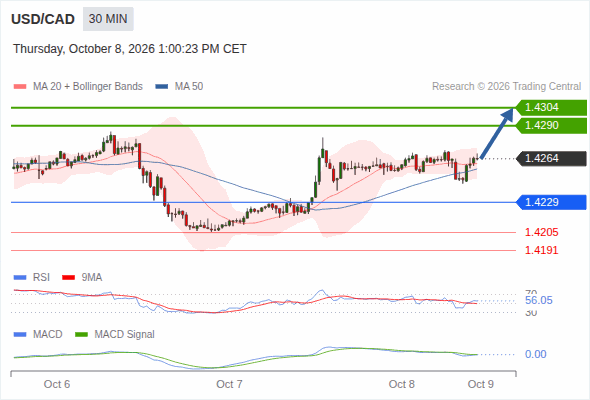The height and width of the screenshot is (400, 590).
Task: Click the 1.4191 support level label
Action: (541, 250)
